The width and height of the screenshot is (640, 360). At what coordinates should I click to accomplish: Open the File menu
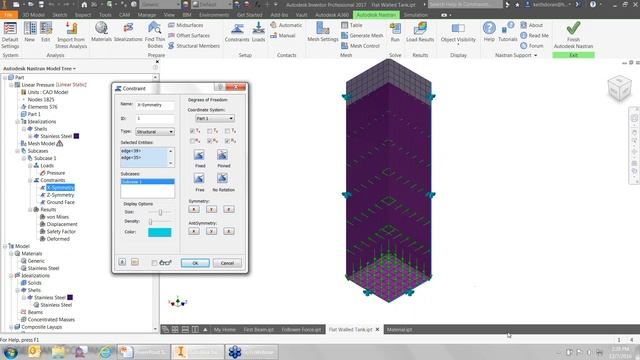point(9,15)
